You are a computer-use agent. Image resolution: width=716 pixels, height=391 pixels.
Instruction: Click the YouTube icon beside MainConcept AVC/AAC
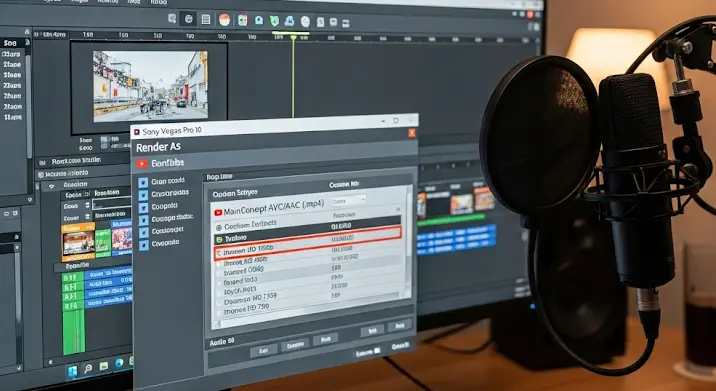click(218, 212)
